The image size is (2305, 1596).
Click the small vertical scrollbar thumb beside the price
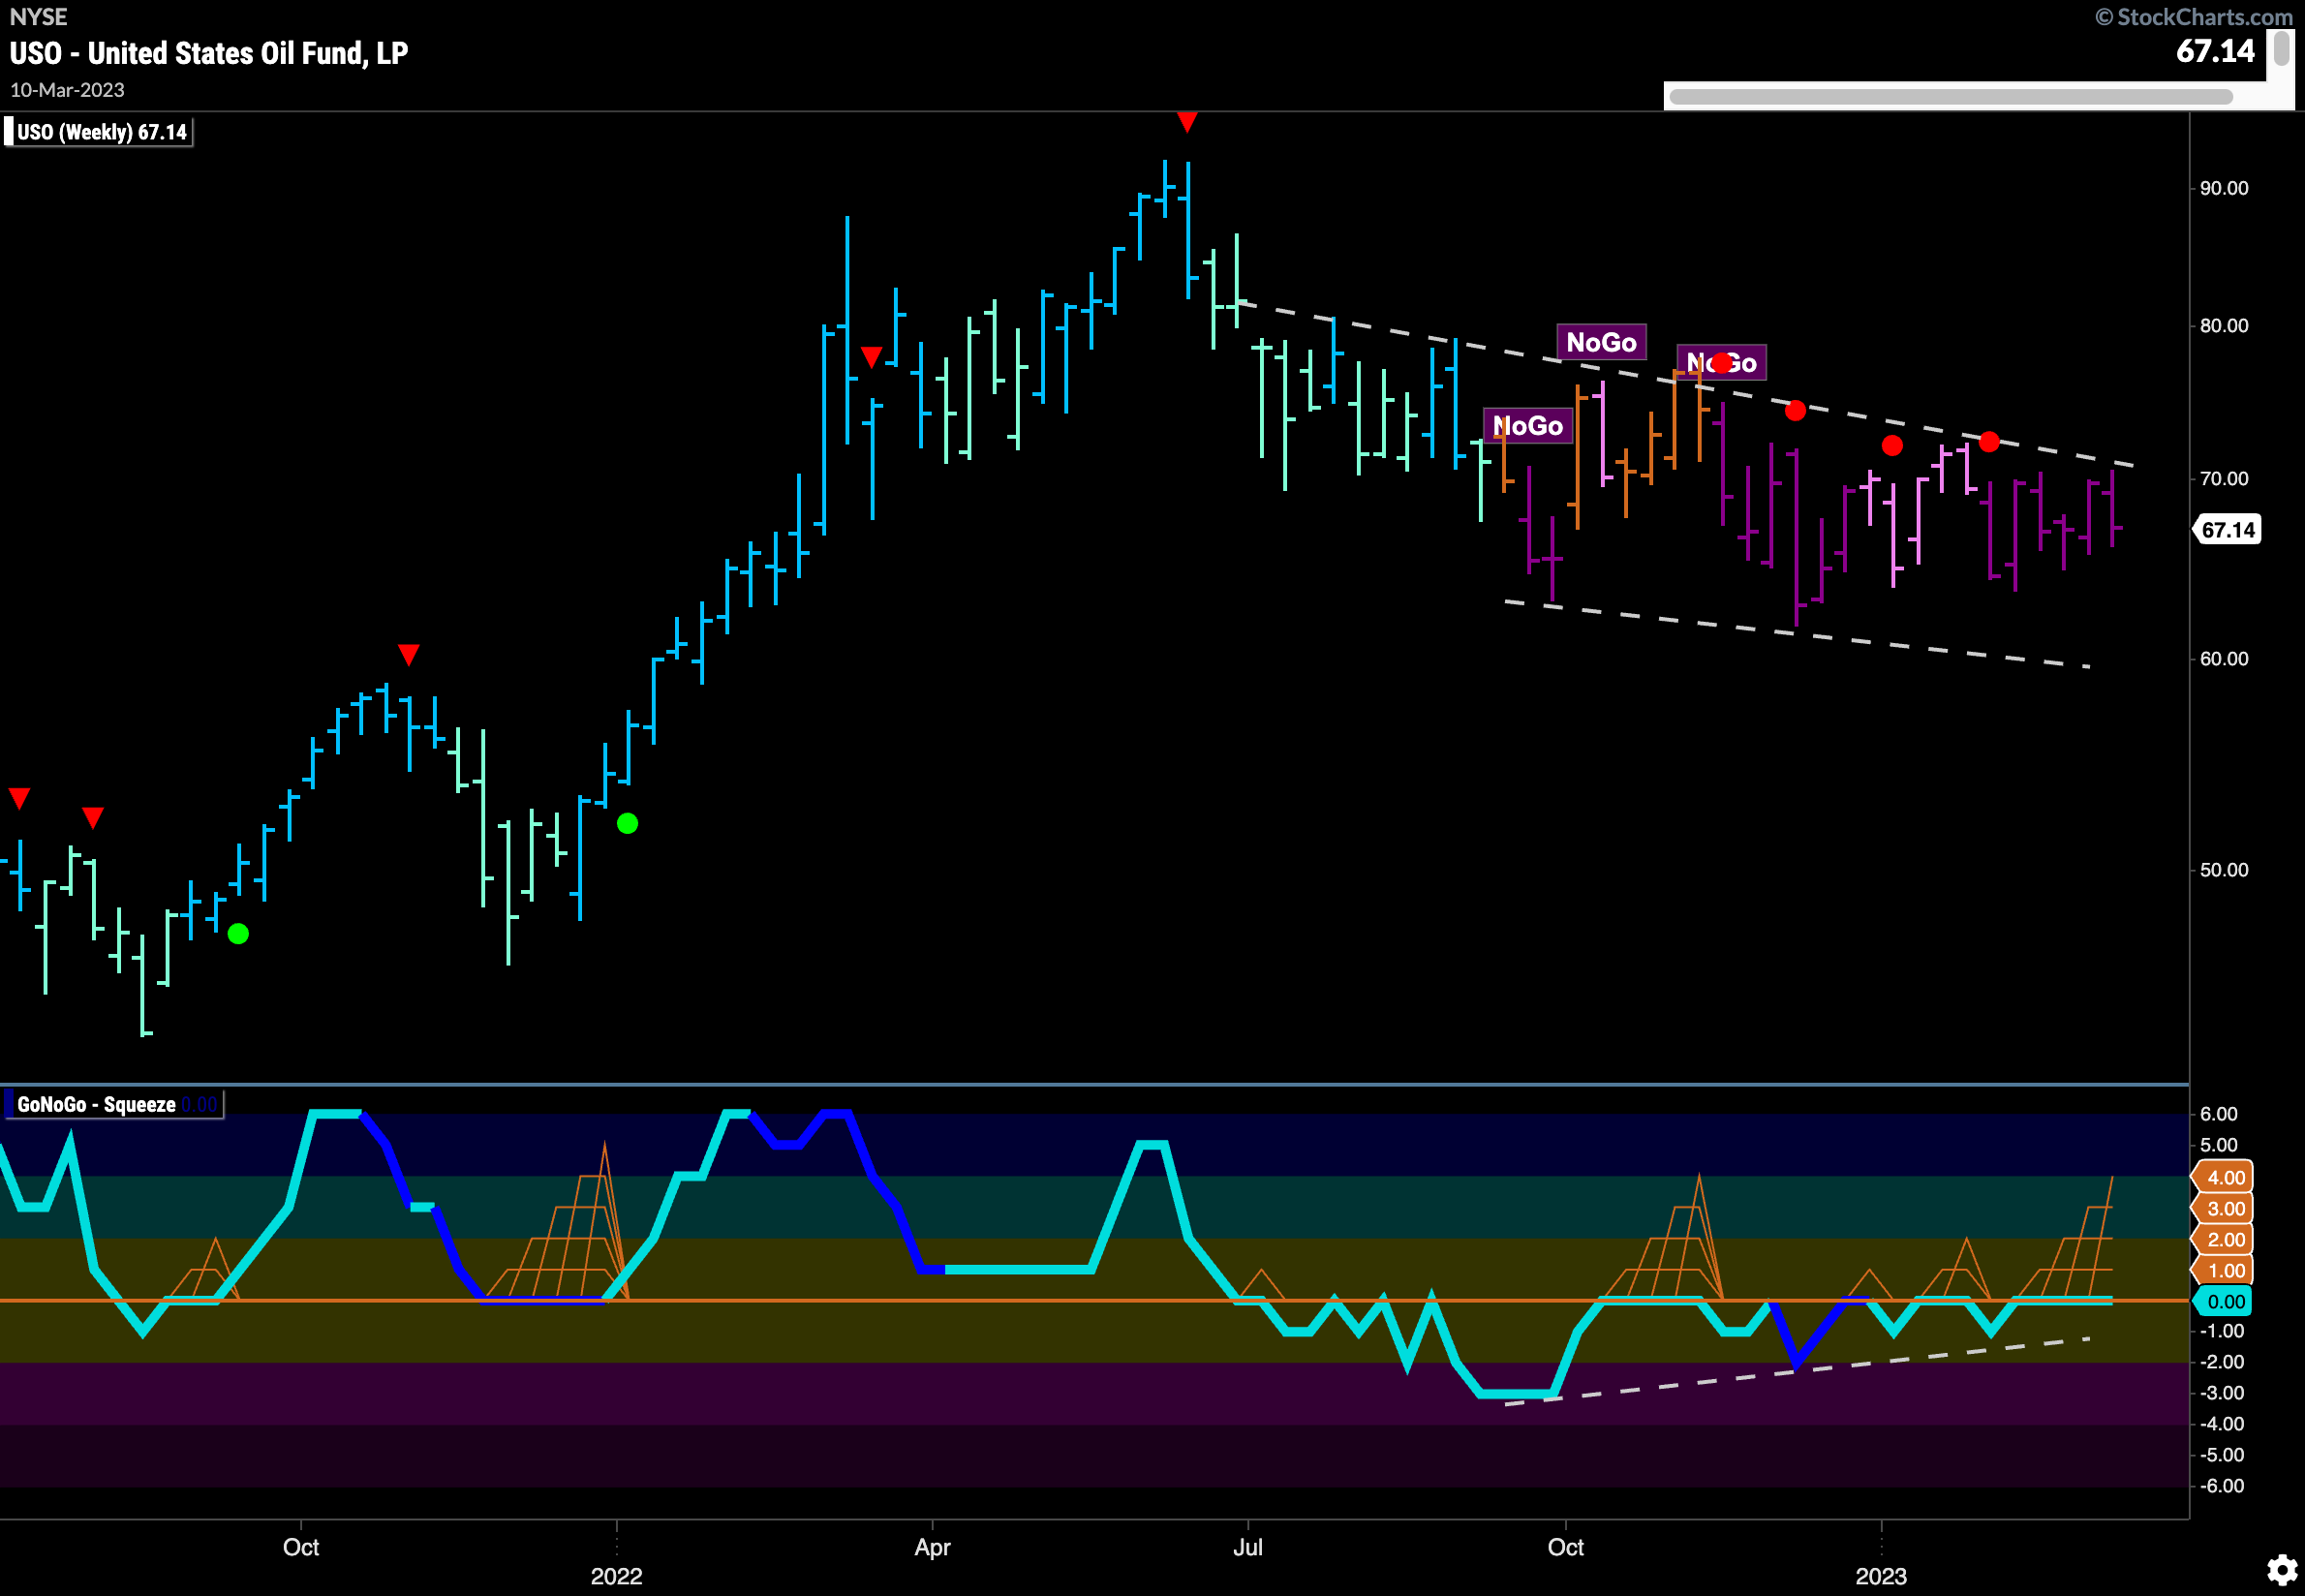coord(2281,48)
